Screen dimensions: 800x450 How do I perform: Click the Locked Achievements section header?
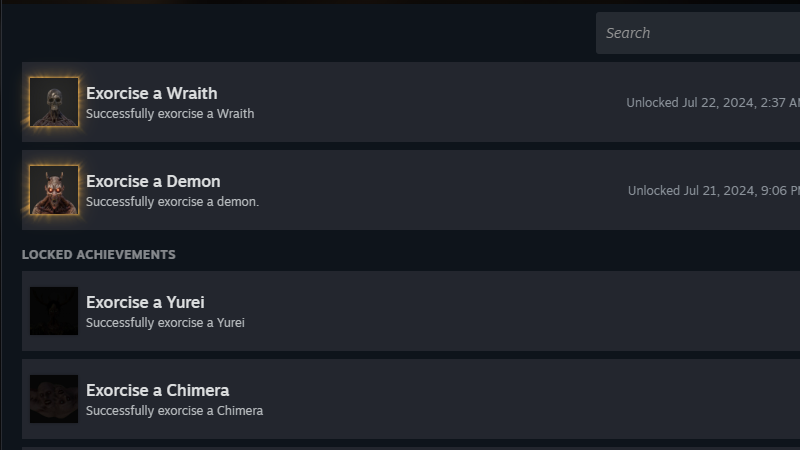tap(98, 255)
